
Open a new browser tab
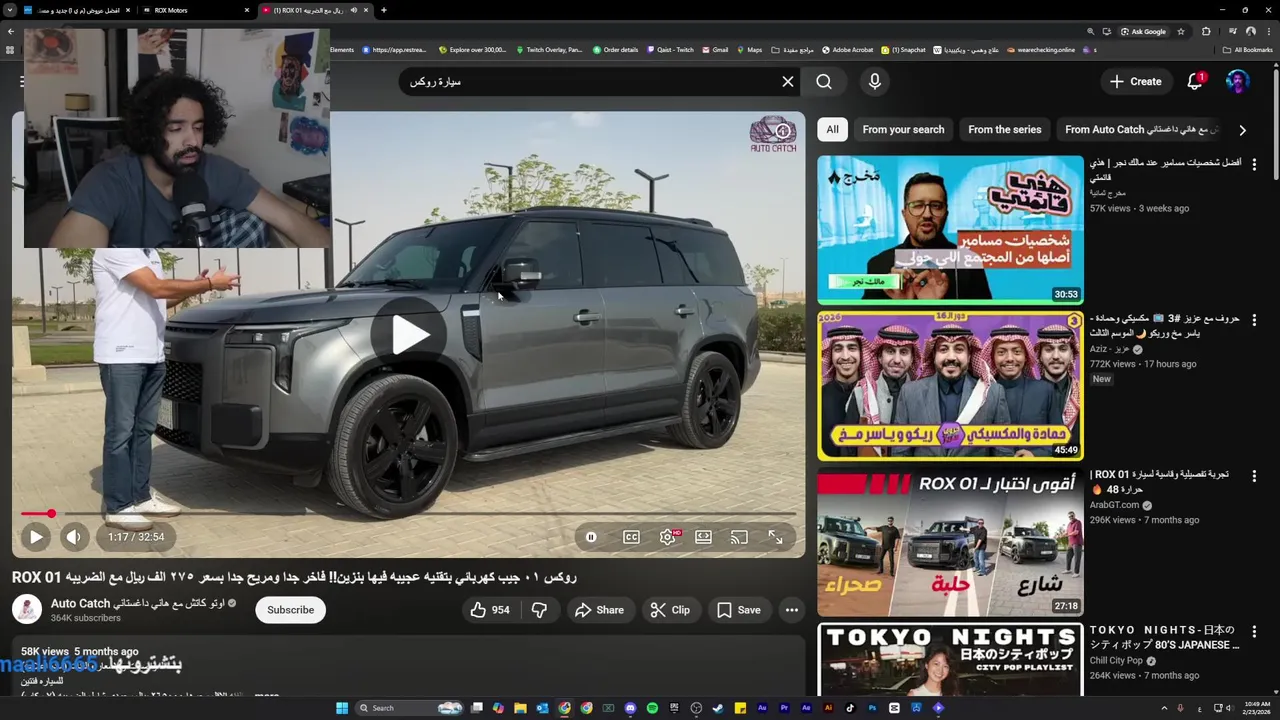click(384, 10)
